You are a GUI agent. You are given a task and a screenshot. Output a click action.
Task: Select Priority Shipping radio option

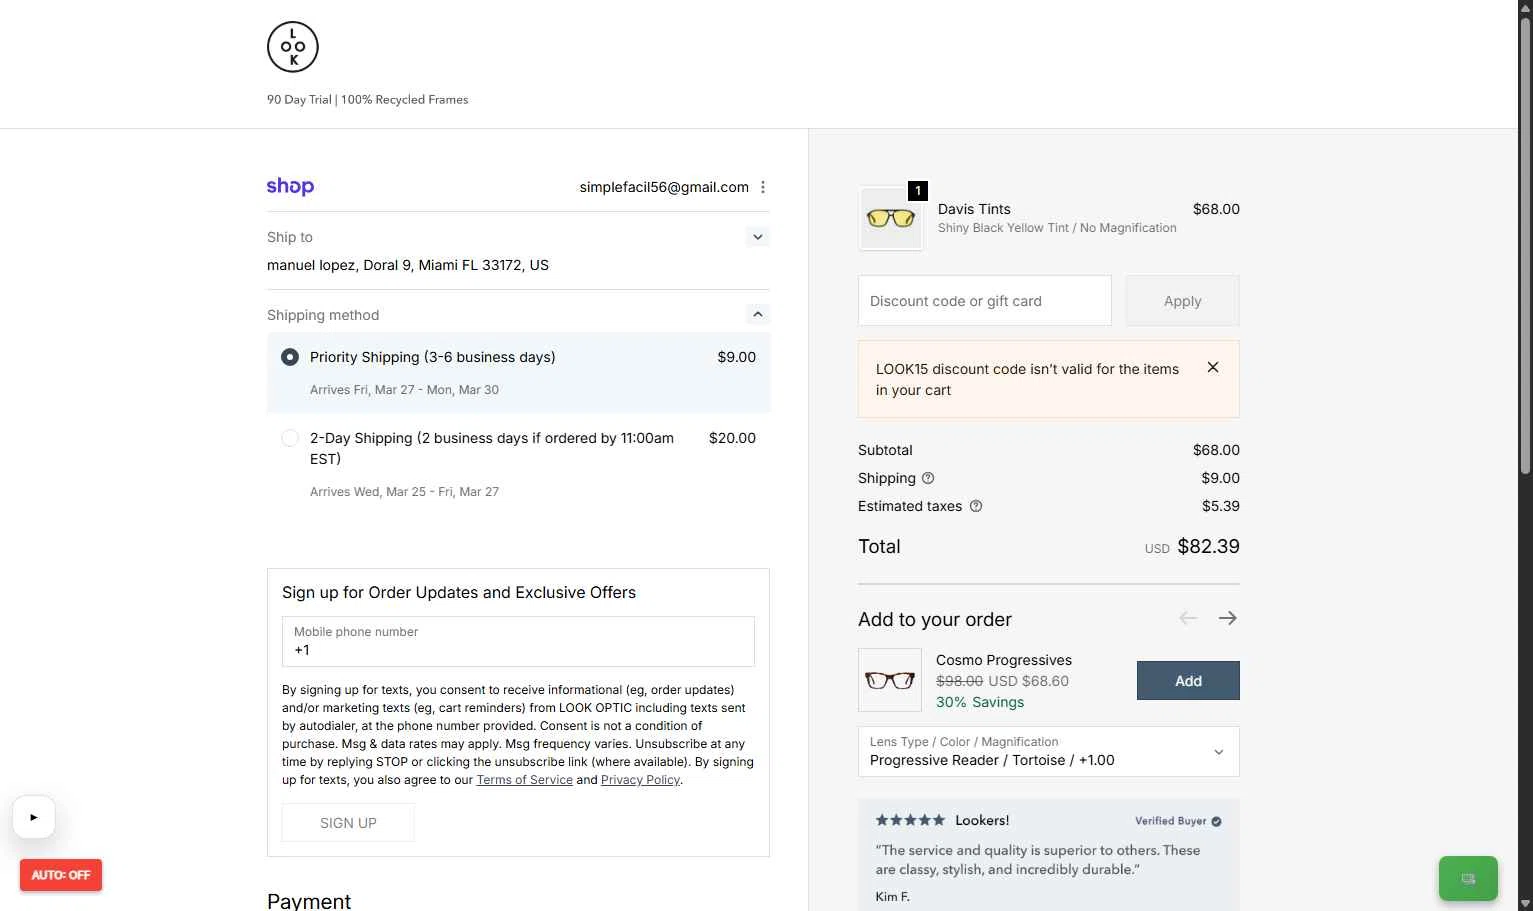point(290,357)
